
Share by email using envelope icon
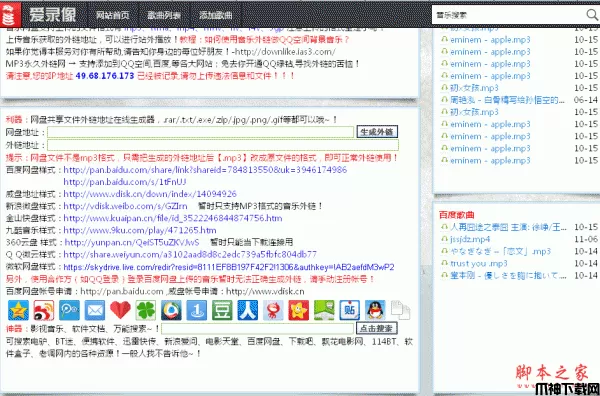click(95, 310)
